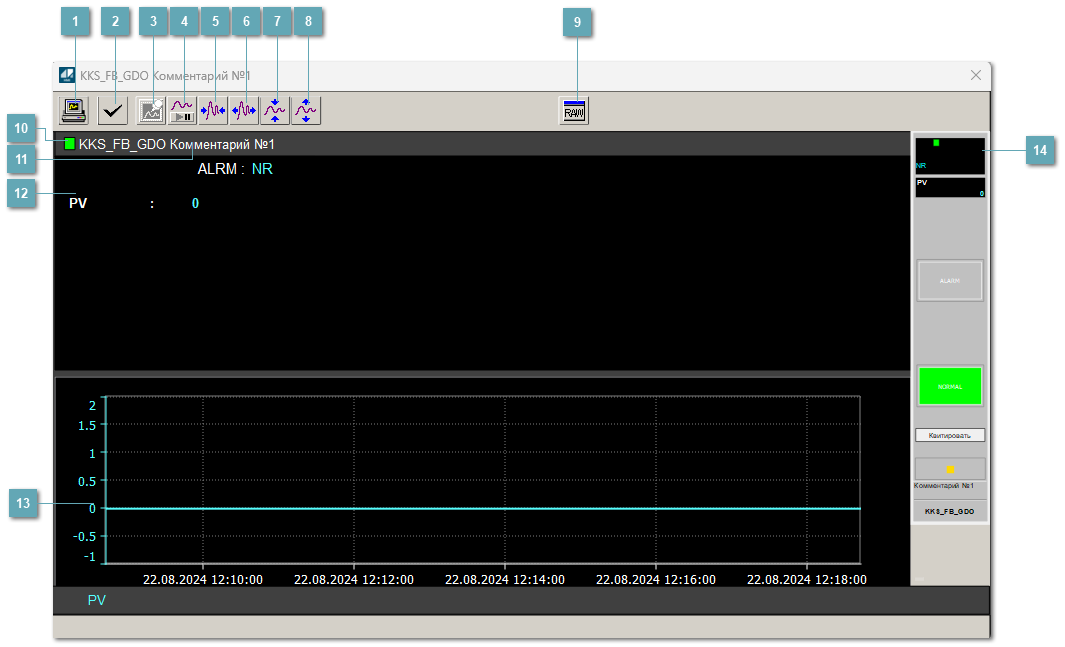The image size is (1065, 647).
Task: Click the workstation monitor icon in toolbar
Action: [x=74, y=110]
